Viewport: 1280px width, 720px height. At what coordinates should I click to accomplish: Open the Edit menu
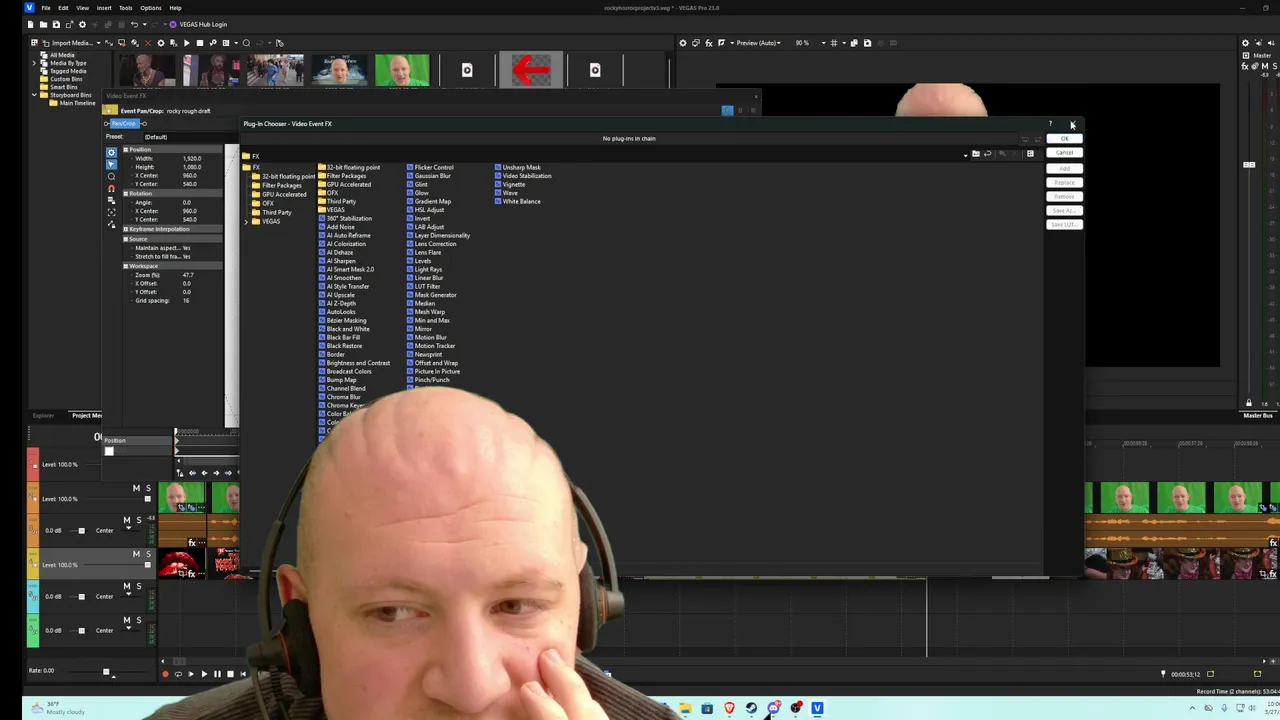pos(63,8)
